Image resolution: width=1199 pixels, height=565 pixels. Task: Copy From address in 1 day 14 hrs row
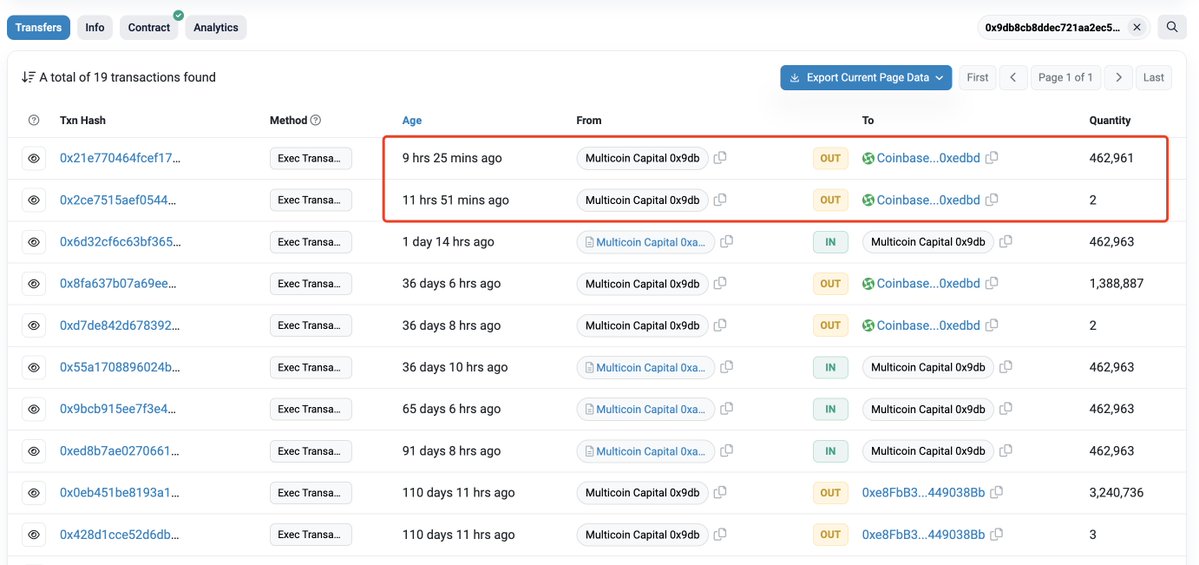click(726, 242)
